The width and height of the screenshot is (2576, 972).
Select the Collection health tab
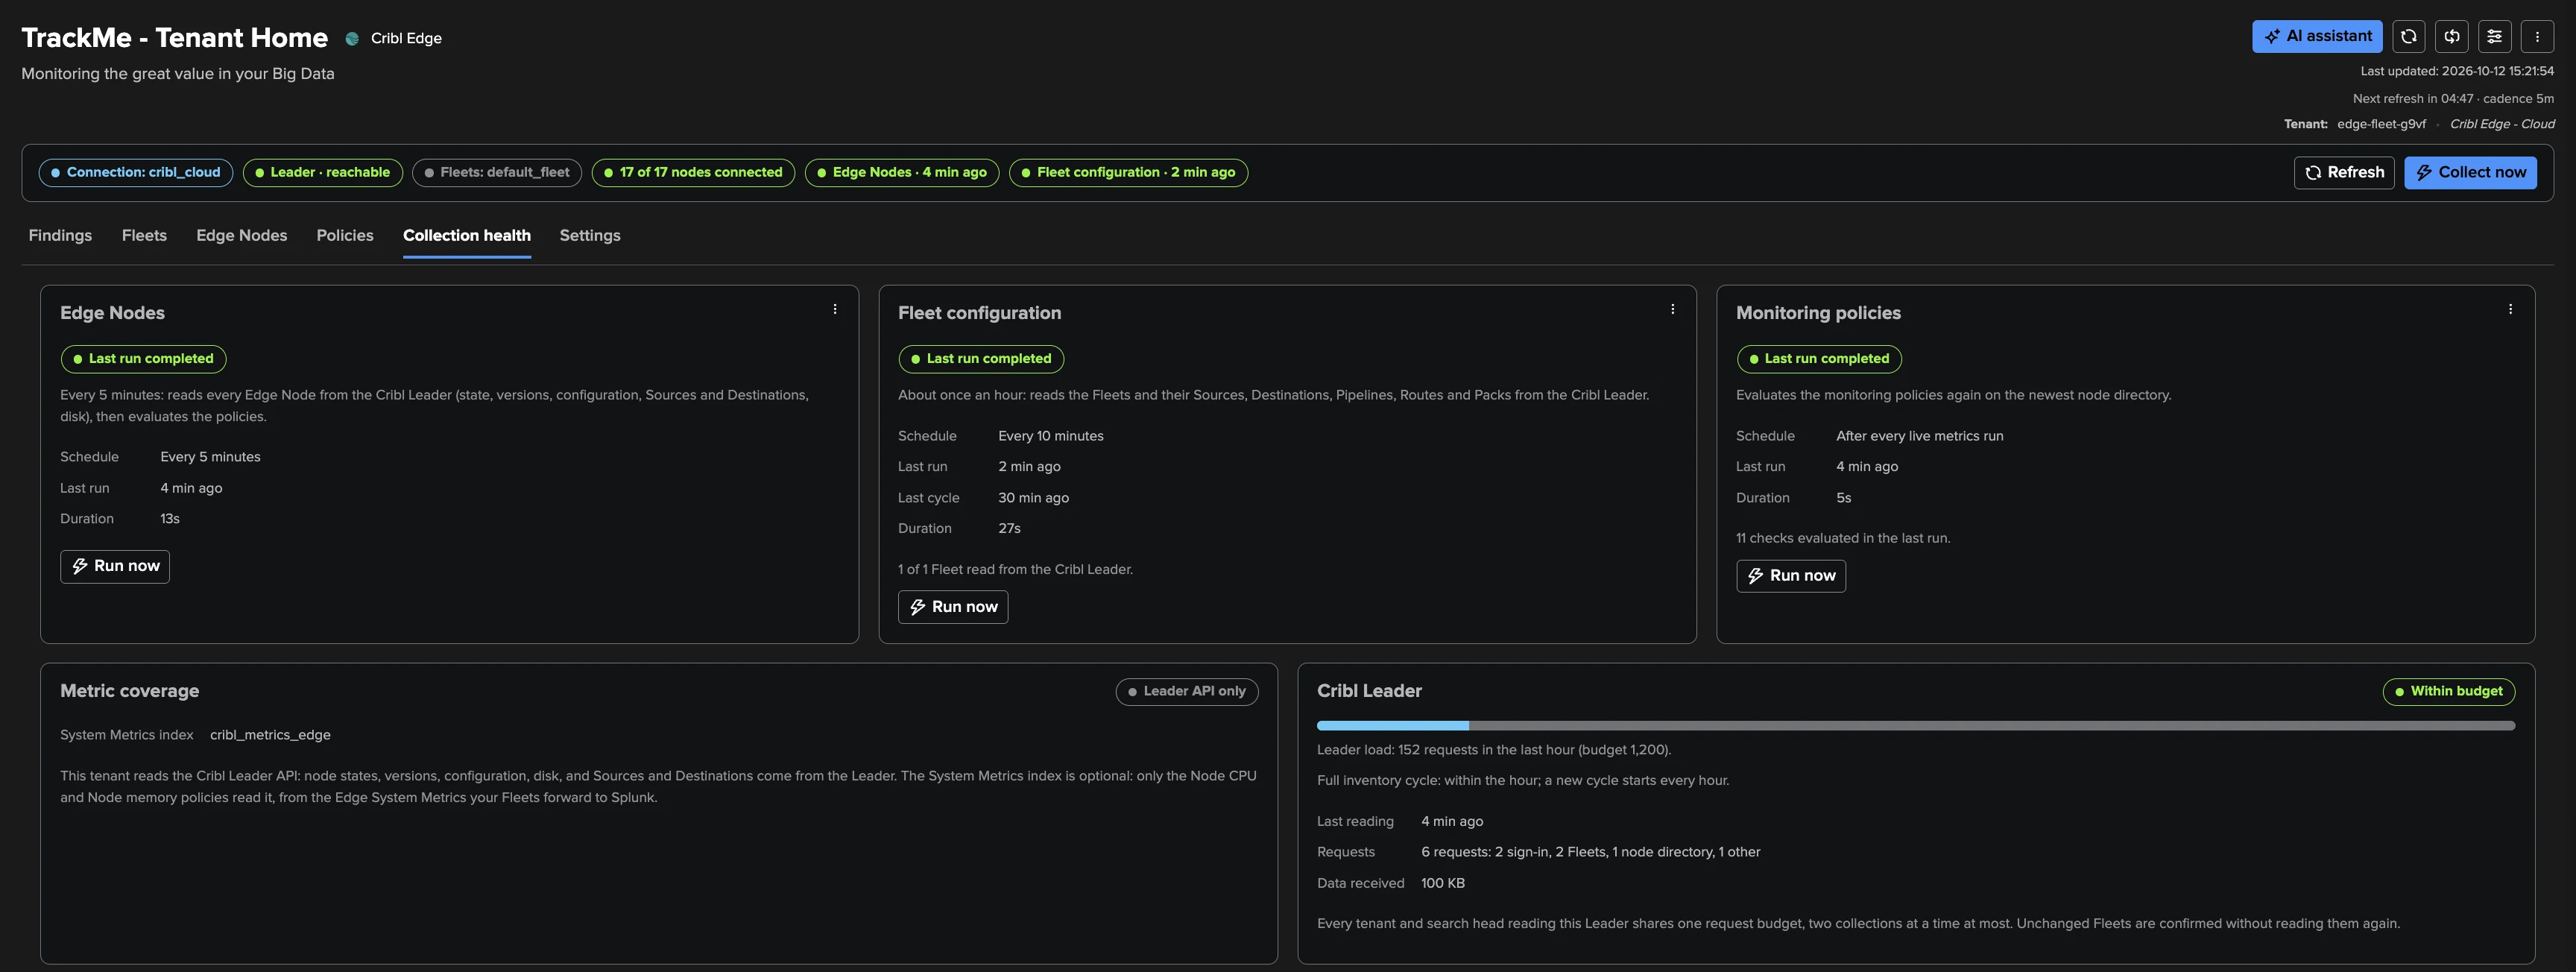click(x=467, y=235)
